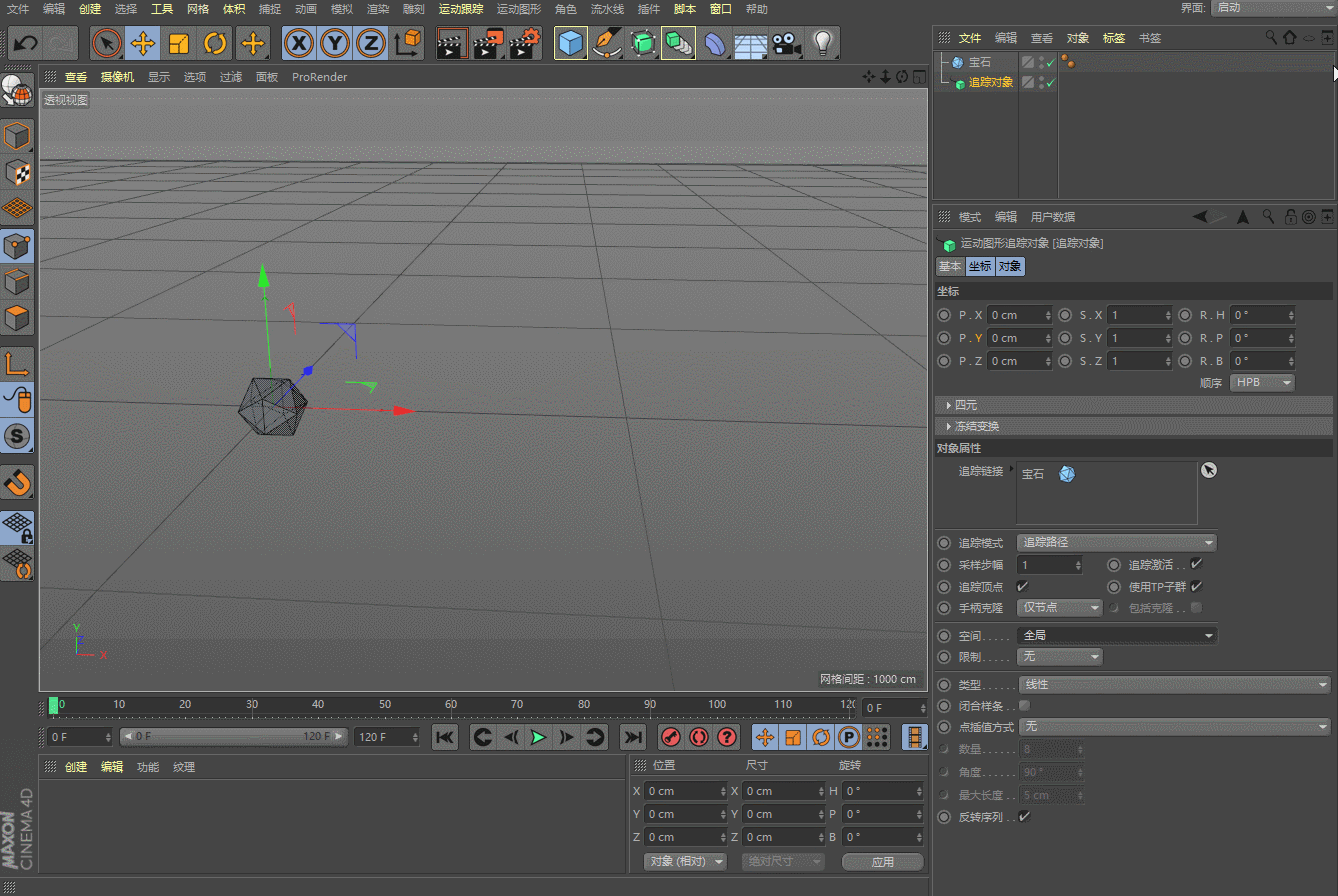The image size is (1338, 896).
Task: Click the 追踪链接 picker arrow icon
Action: tap(1208, 470)
